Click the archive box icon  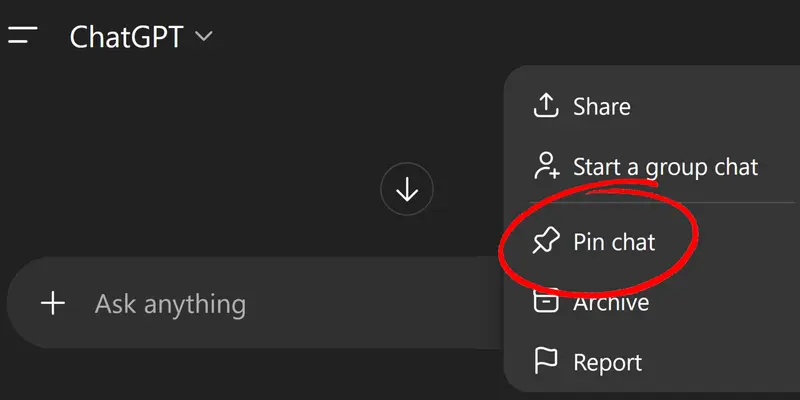point(546,301)
